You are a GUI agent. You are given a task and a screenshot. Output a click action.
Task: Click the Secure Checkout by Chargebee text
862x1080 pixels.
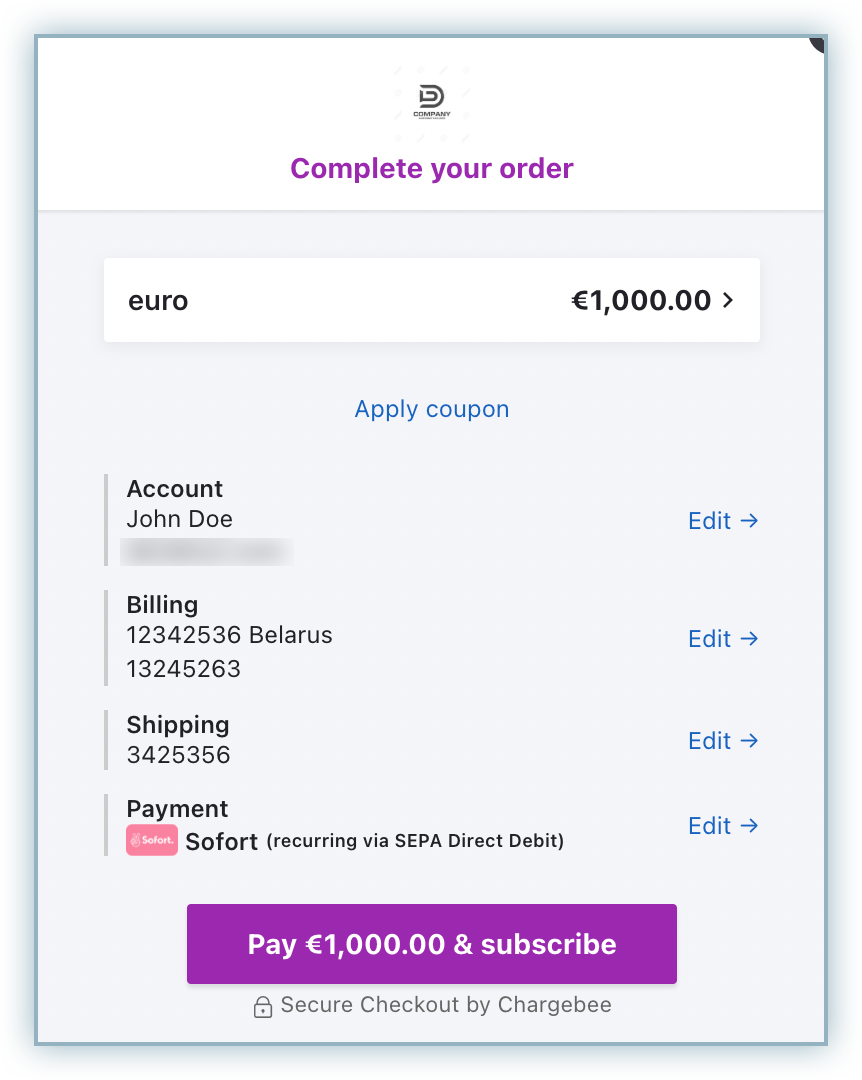(446, 1005)
